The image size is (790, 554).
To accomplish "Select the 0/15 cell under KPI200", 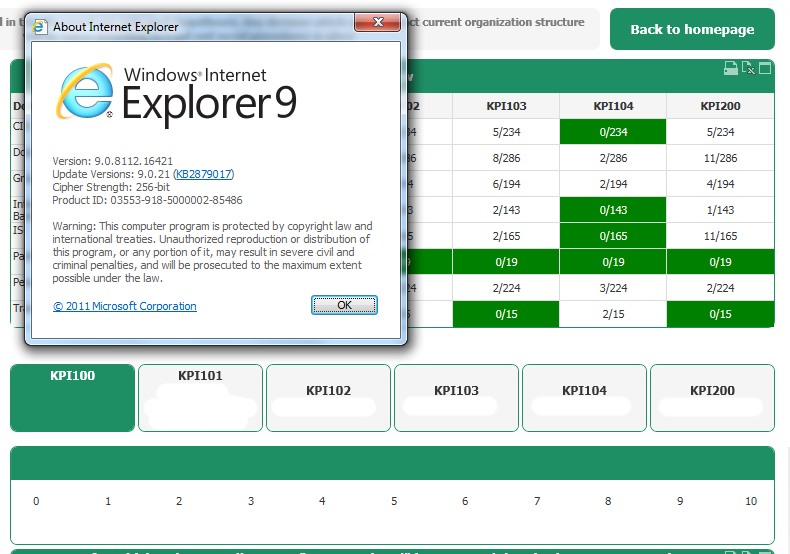I will pos(720,314).
